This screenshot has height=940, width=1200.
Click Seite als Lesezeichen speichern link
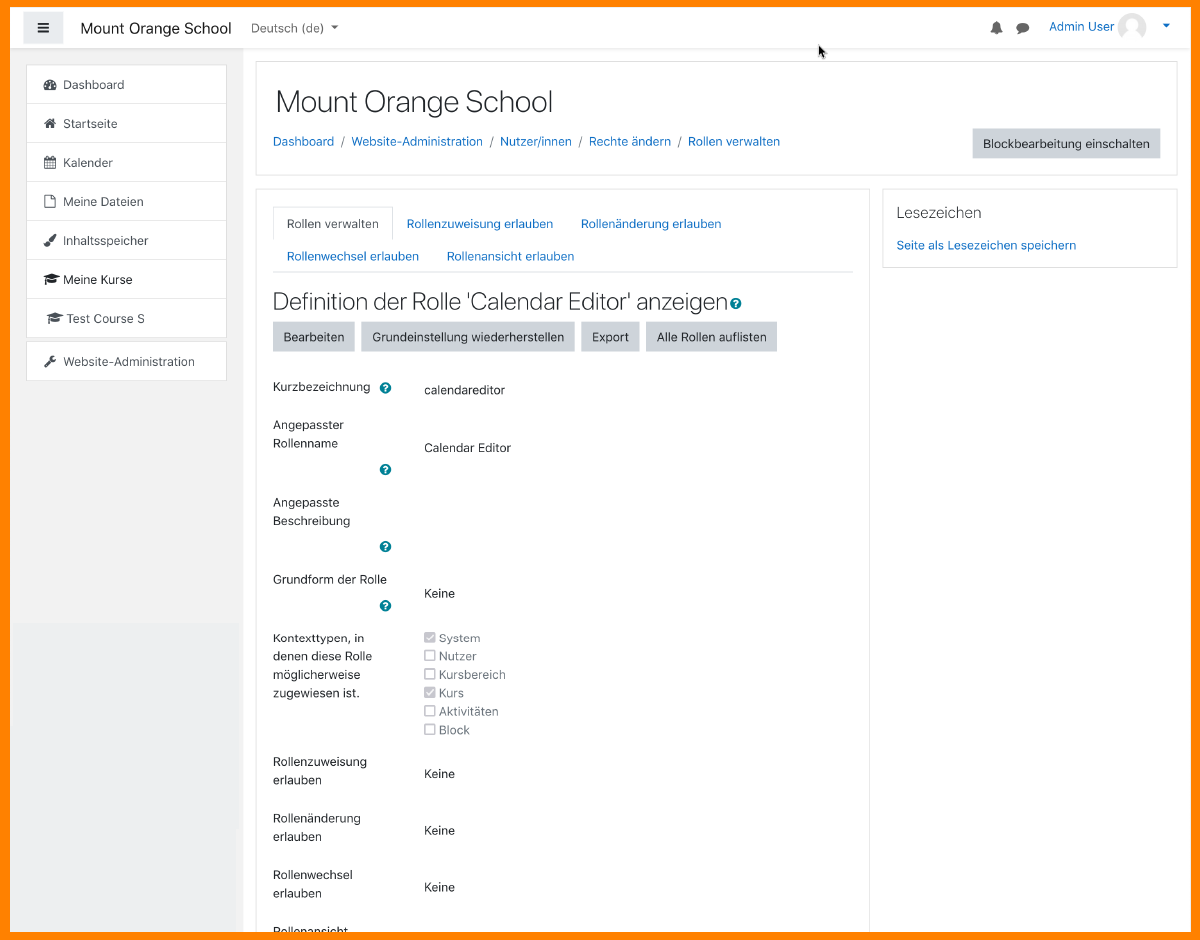(986, 245)
